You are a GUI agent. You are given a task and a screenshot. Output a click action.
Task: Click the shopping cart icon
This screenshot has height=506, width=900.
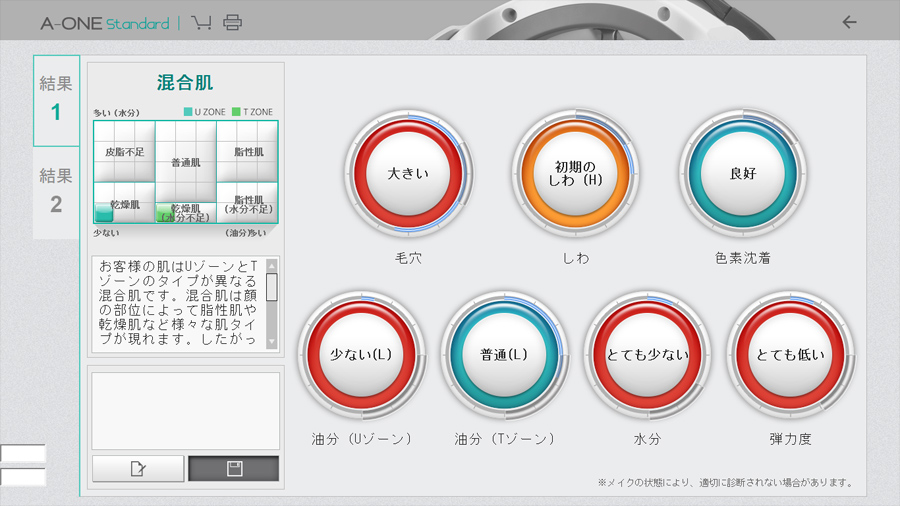click(201, 22)
